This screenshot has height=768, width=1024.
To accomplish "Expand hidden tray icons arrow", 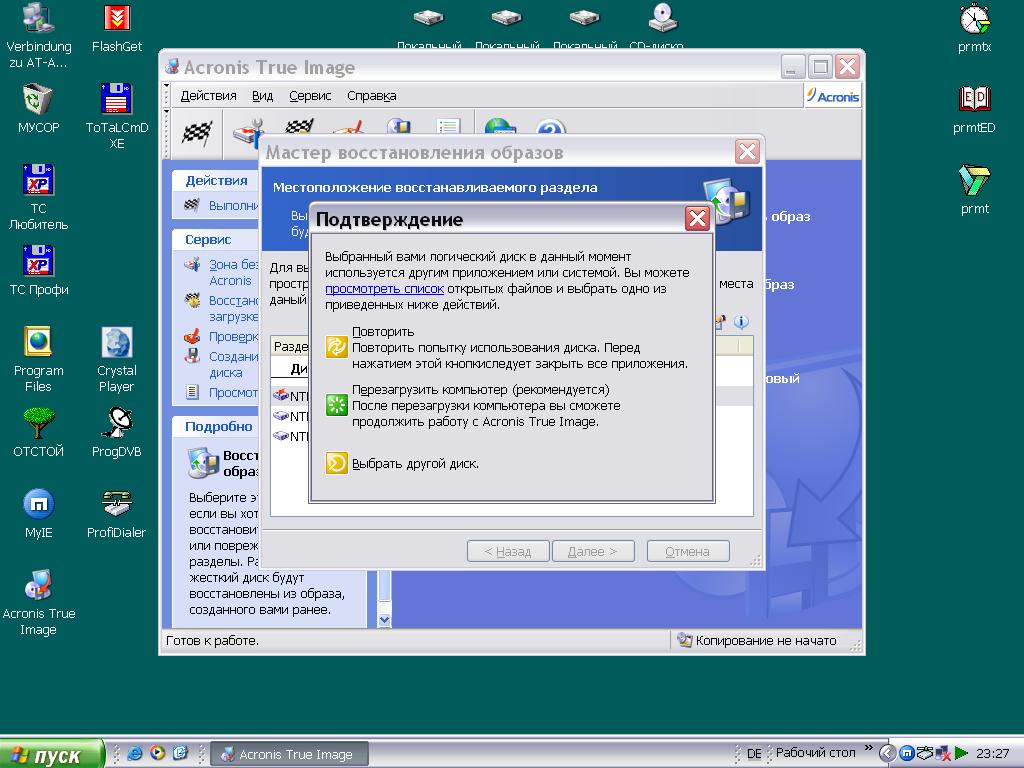I will click(886, 754).
